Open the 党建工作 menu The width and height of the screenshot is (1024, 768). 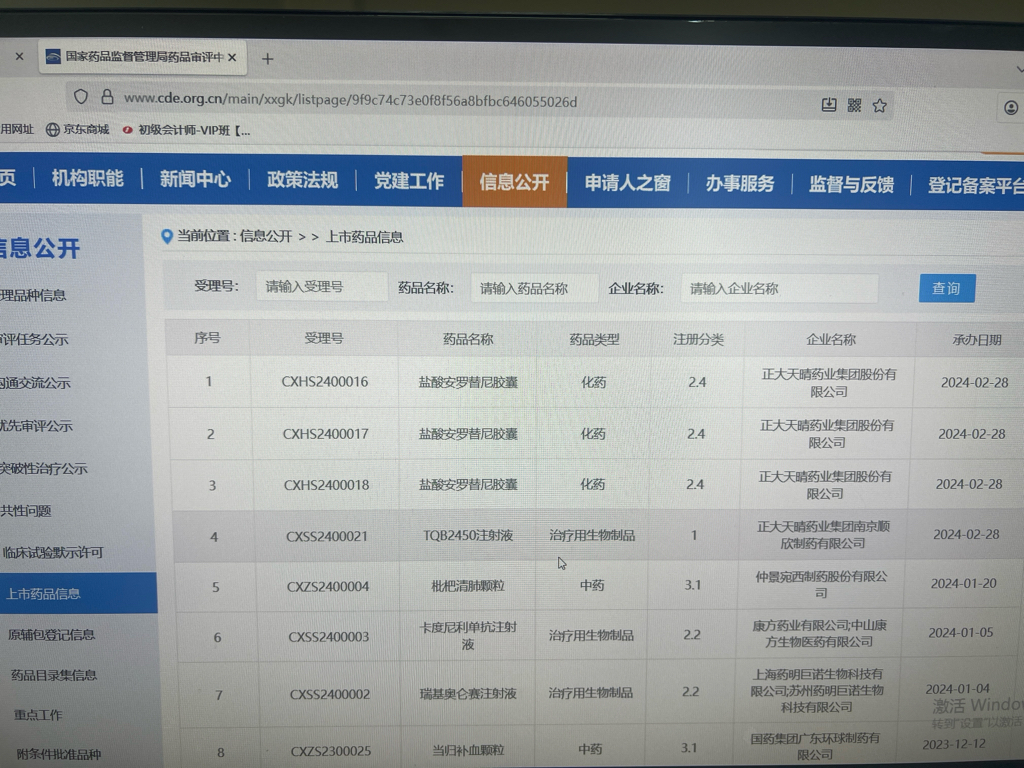point(409,181)
